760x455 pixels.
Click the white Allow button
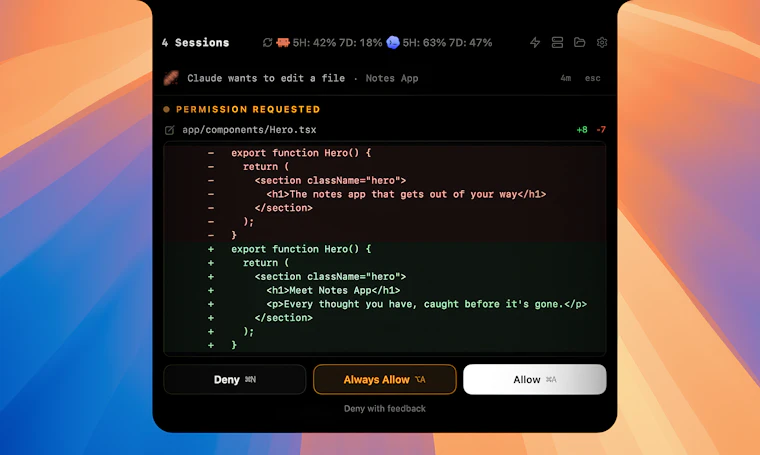(x=535, y=379)
